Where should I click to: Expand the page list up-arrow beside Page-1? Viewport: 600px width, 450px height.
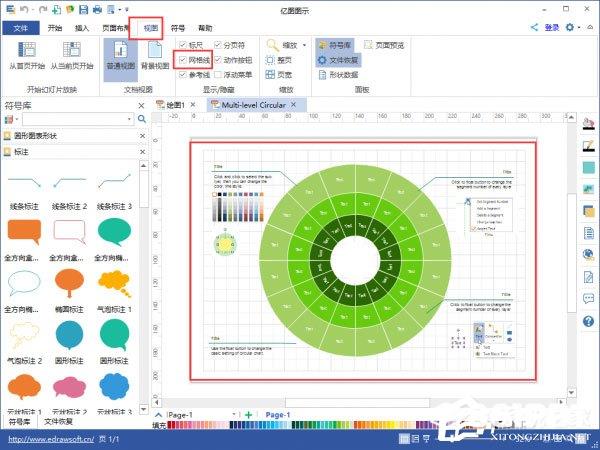click(158, 415)
